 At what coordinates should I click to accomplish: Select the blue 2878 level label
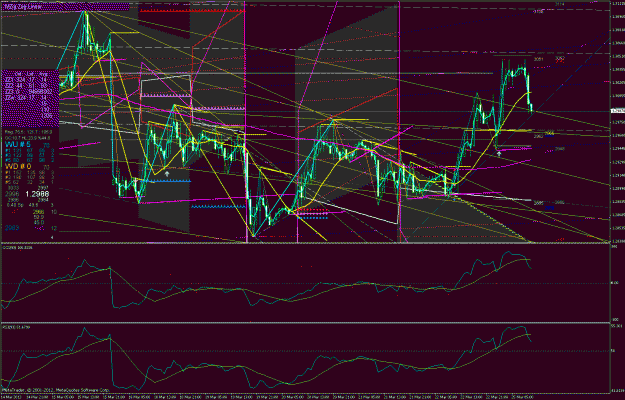tap(550, 208)
